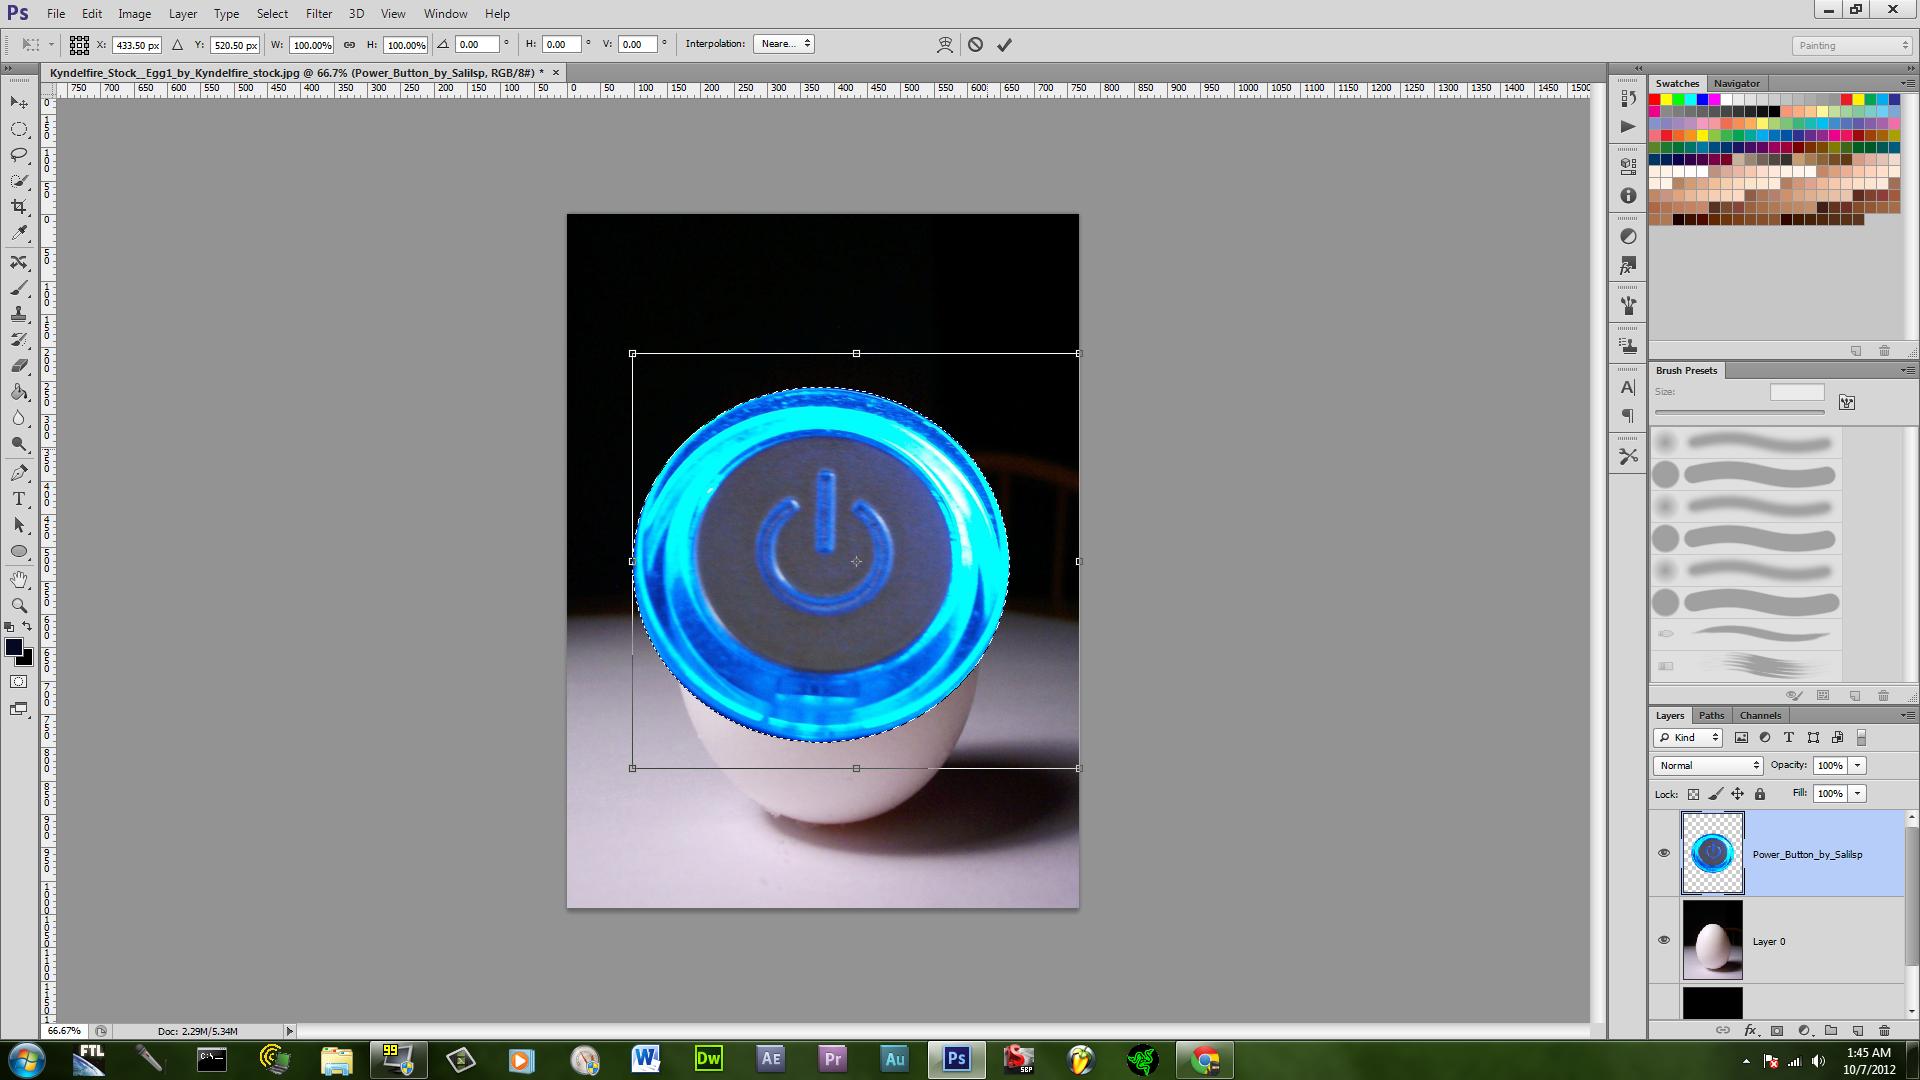The width and height of the screenshot is (1920, 1080).
Task: Adjust the brush Size slider
Action: pos(1740,412)
